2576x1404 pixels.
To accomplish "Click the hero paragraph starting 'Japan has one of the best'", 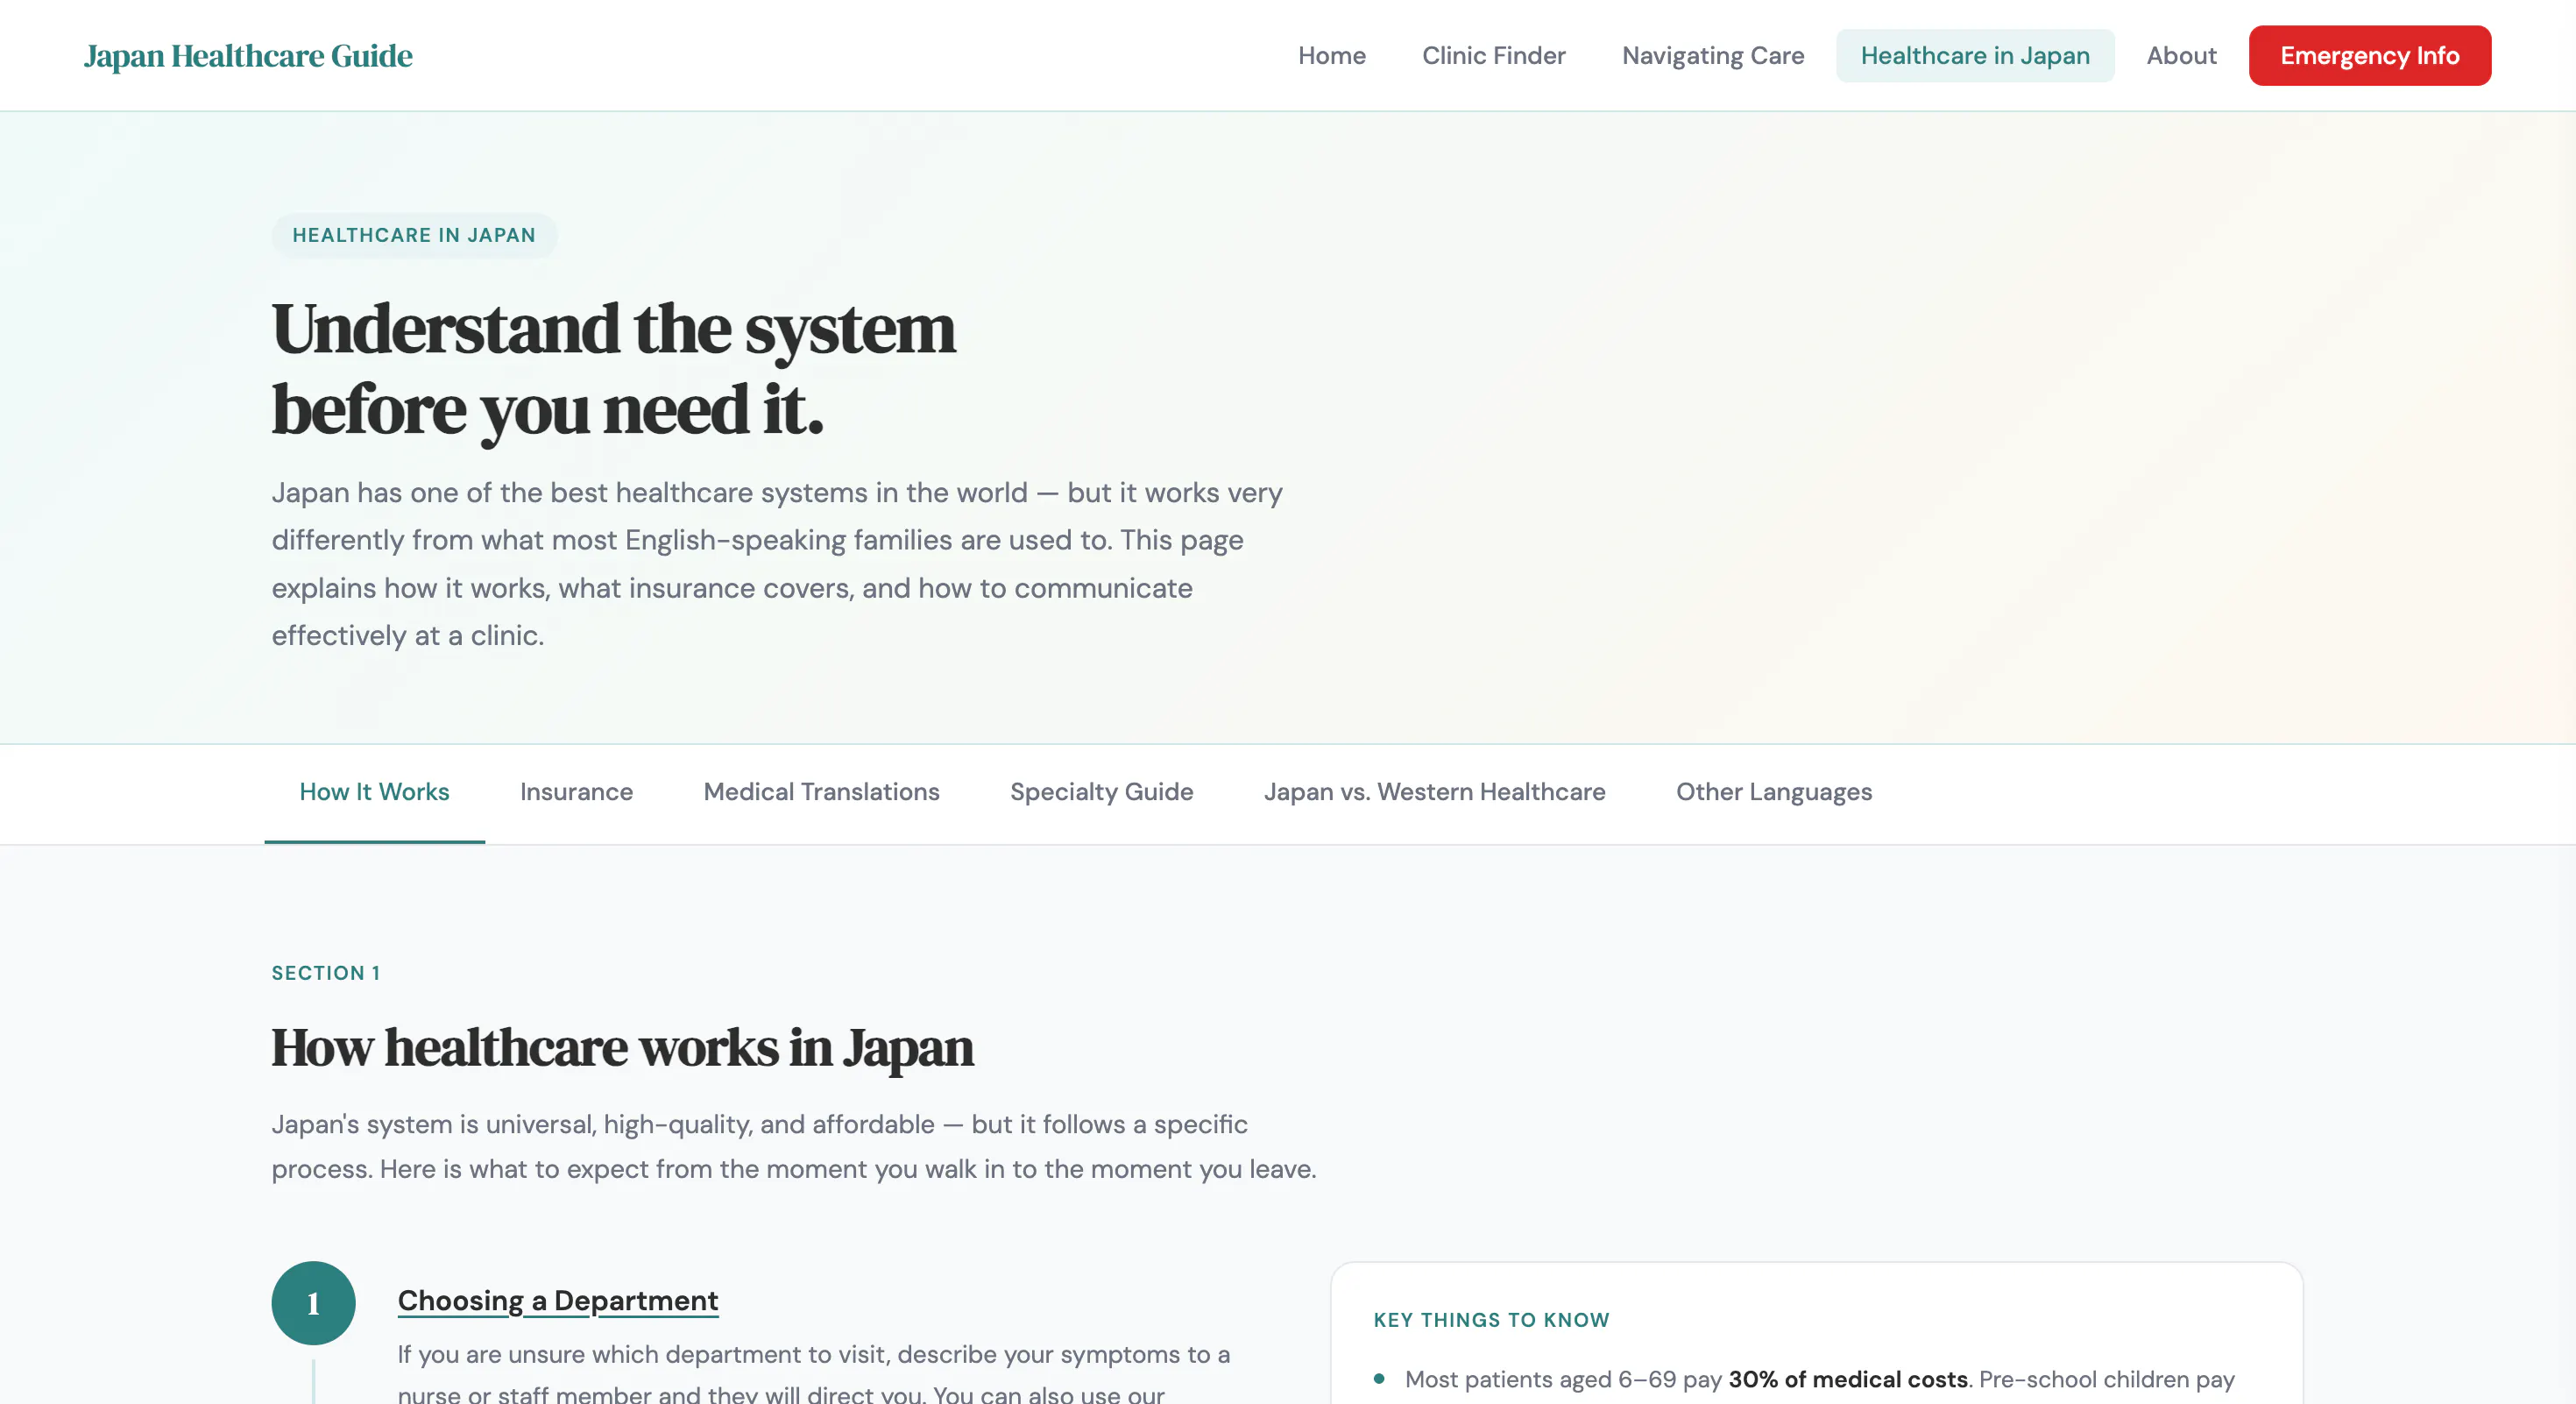I will [777, 564].
